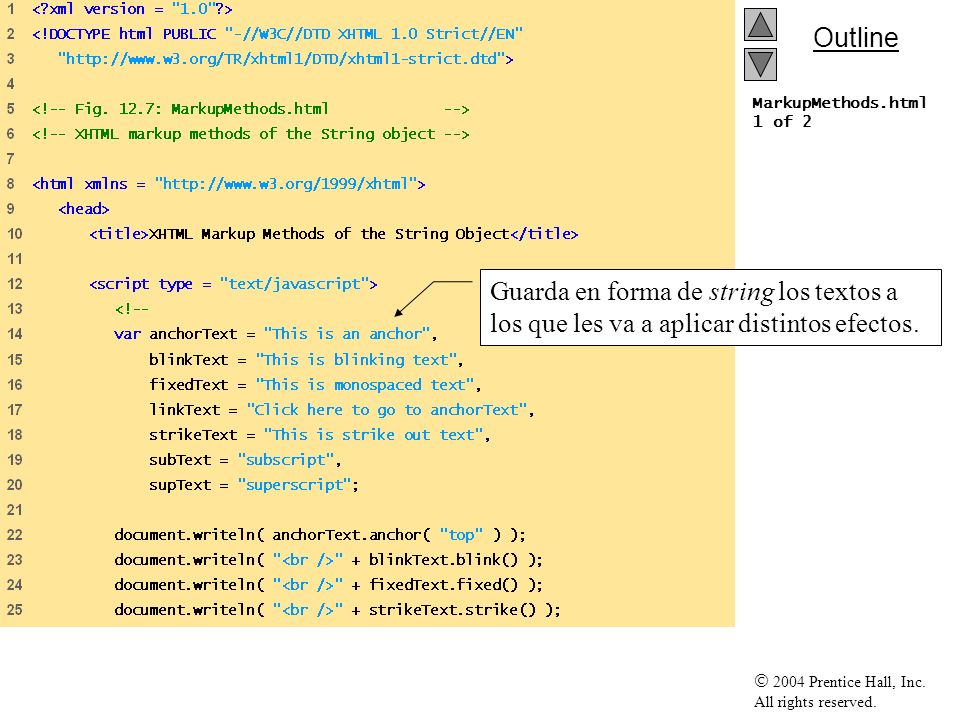Image resolution: width=960 pixels, height=720 pixels.
Task: Click the "1 of 2" page indicator
Action: [x=782, y=121]
